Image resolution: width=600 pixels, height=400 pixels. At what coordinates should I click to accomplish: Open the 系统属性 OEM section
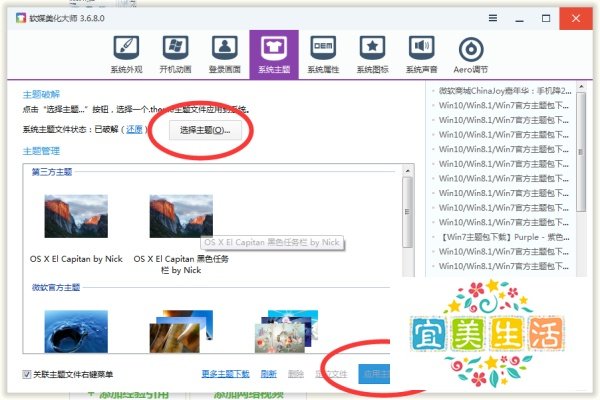coord(323,54)
